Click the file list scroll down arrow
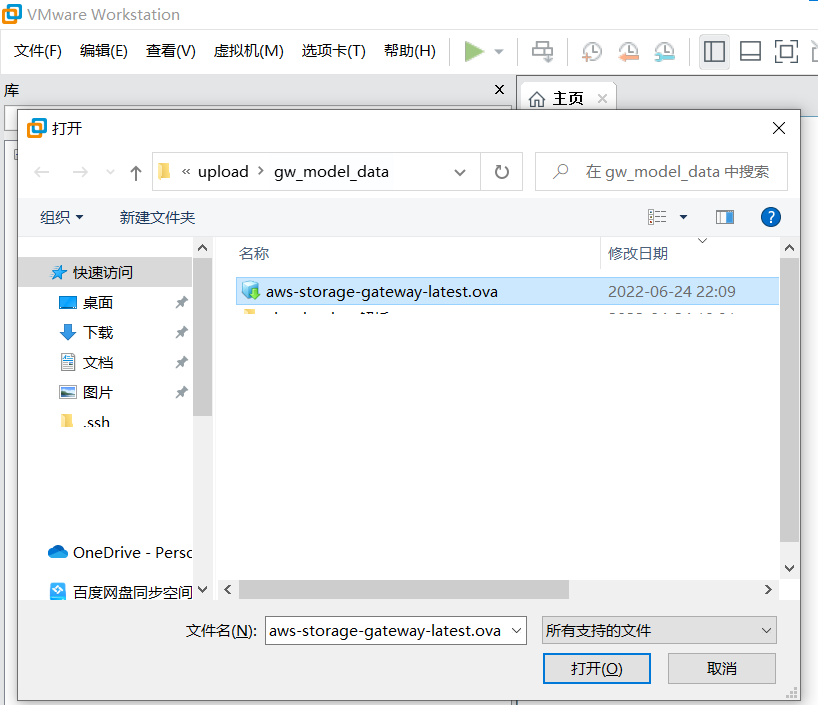The height and width of the screenshot is (709, 818). point(789,568)
